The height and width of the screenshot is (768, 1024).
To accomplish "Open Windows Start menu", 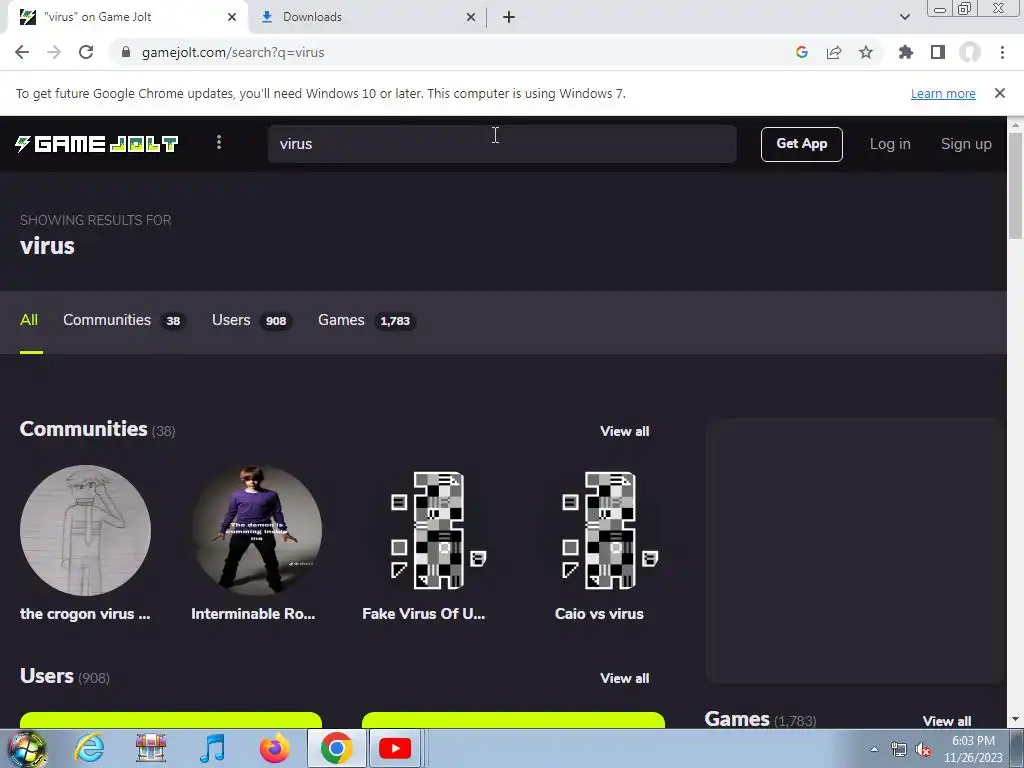I will click(27, 748).
